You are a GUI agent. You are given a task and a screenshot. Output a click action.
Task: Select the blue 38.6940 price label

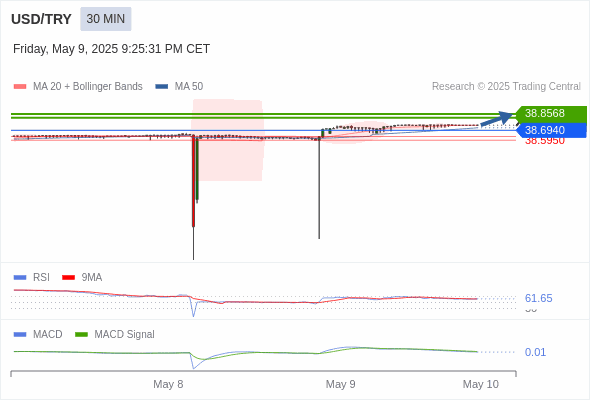551,130
